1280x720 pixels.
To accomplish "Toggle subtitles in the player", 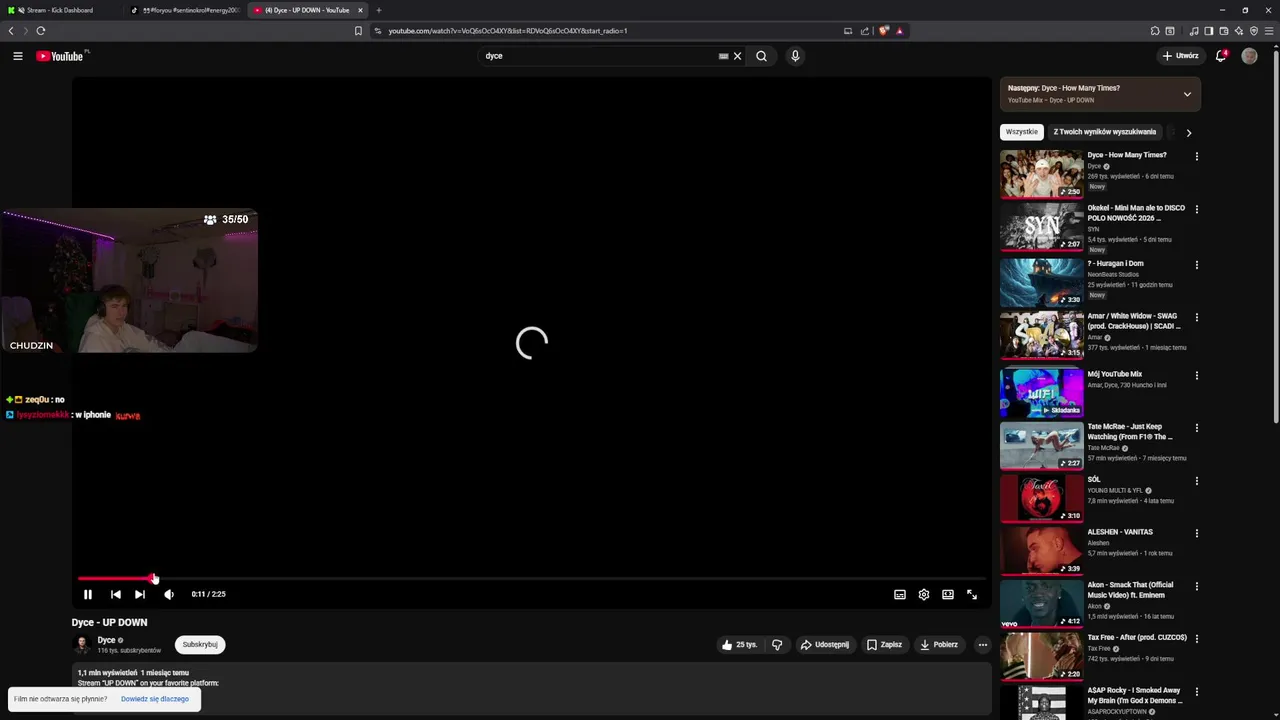I will coord(900,594).
